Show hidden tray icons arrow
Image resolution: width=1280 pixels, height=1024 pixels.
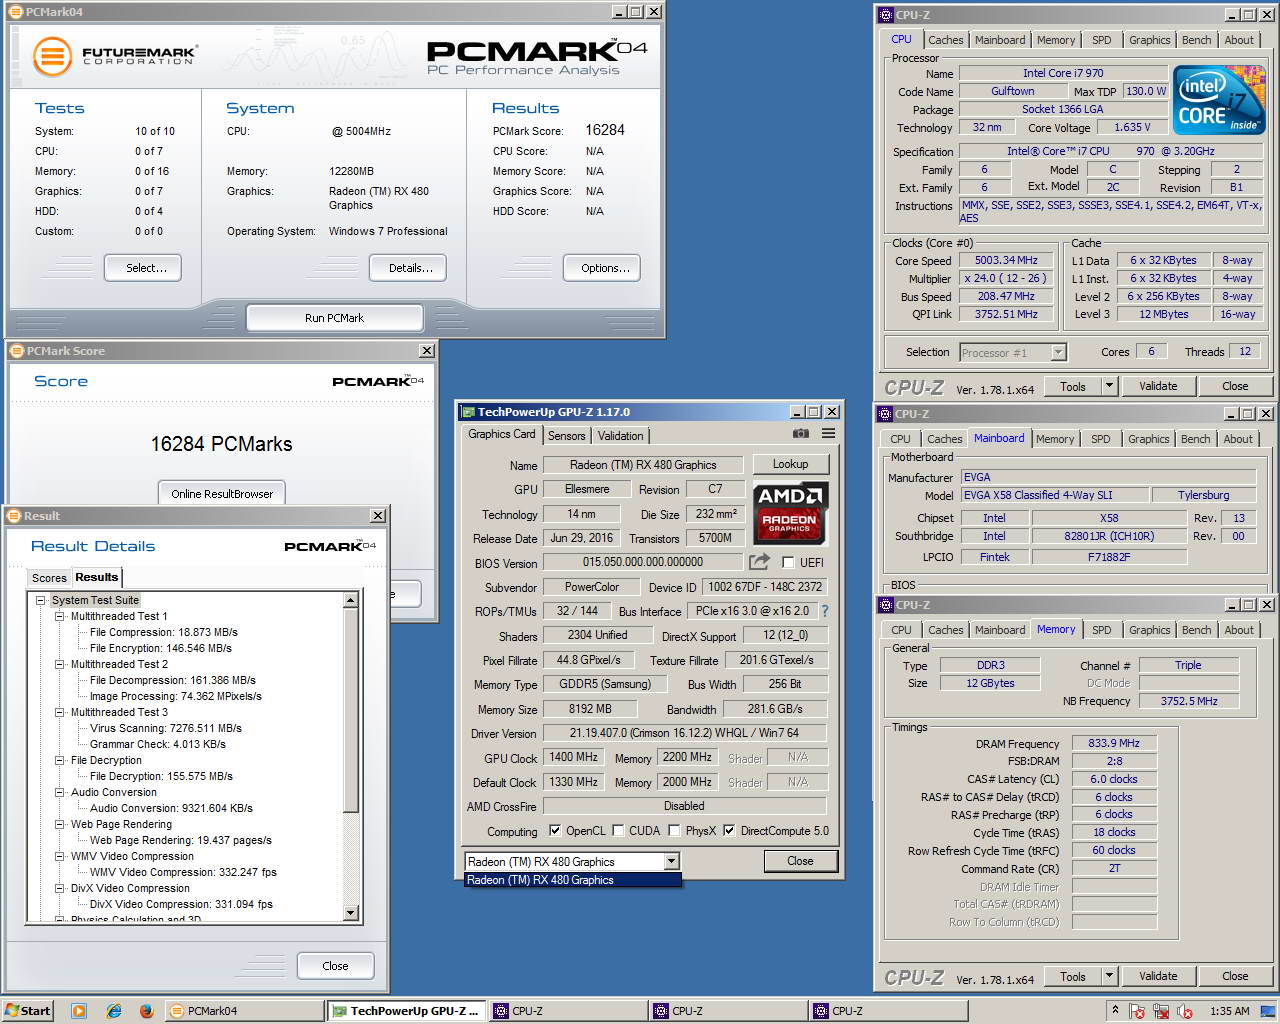pyautogui.click(x=1115, y=1010)
